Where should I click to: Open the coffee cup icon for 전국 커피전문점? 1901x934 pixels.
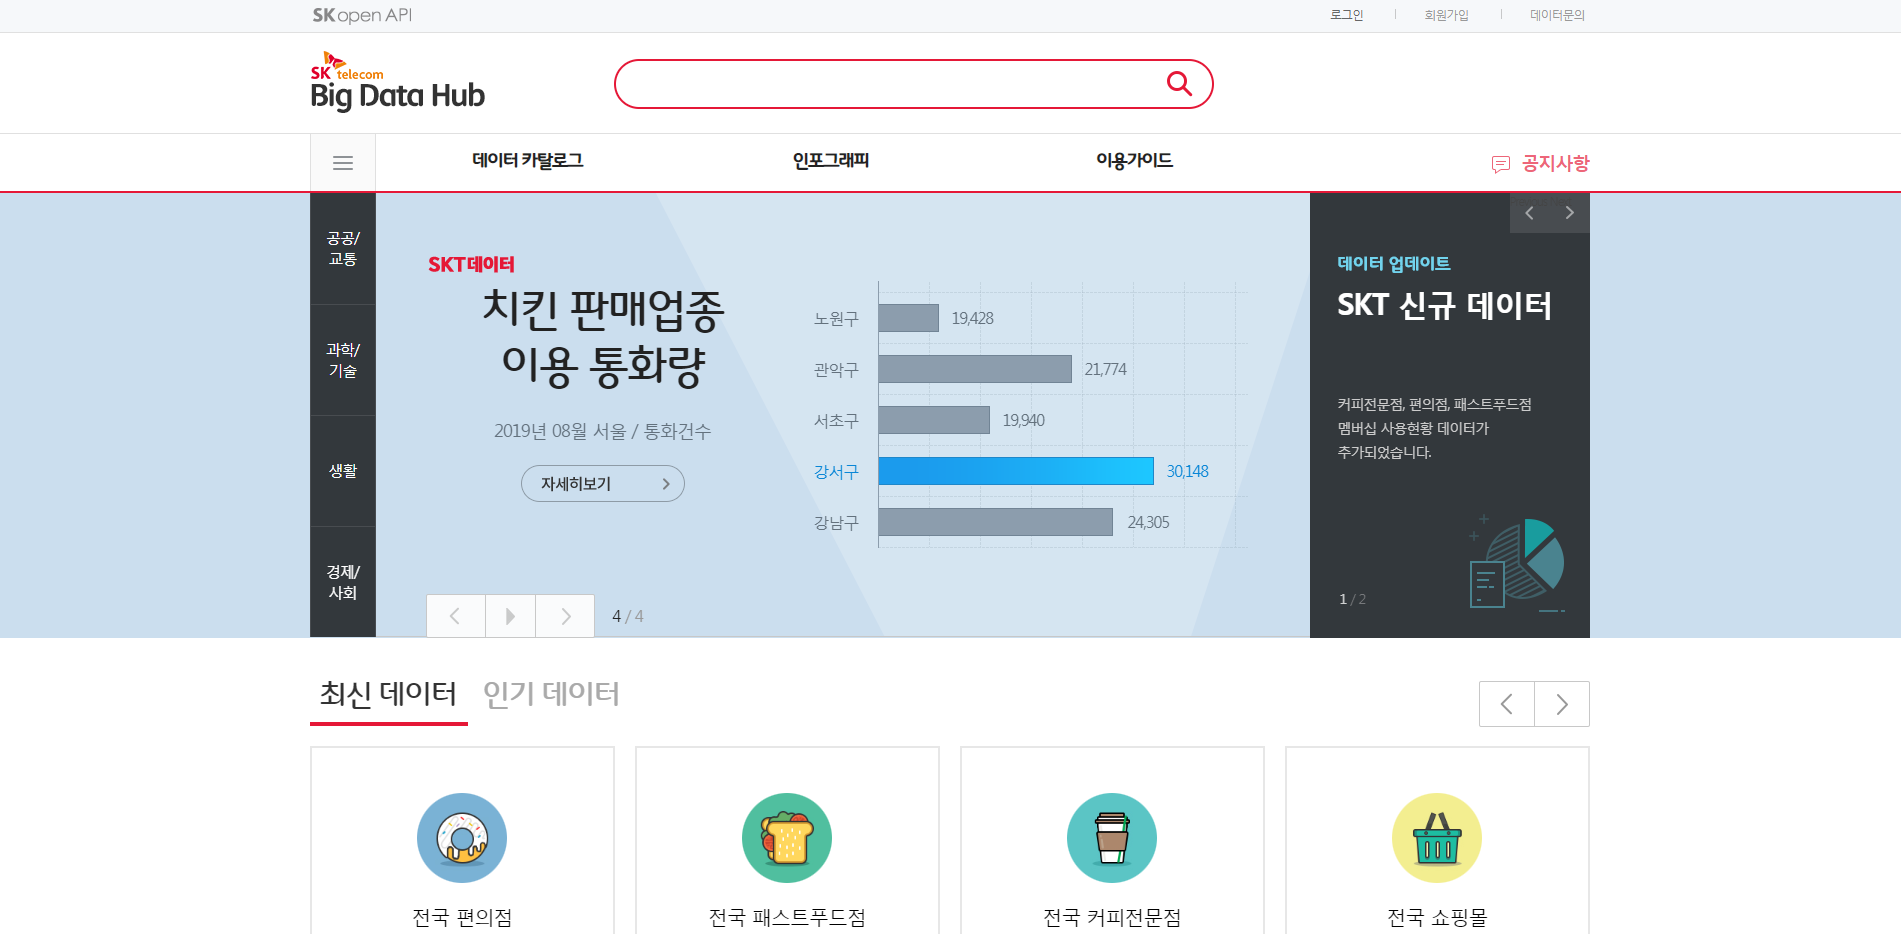click(1112, 838)
